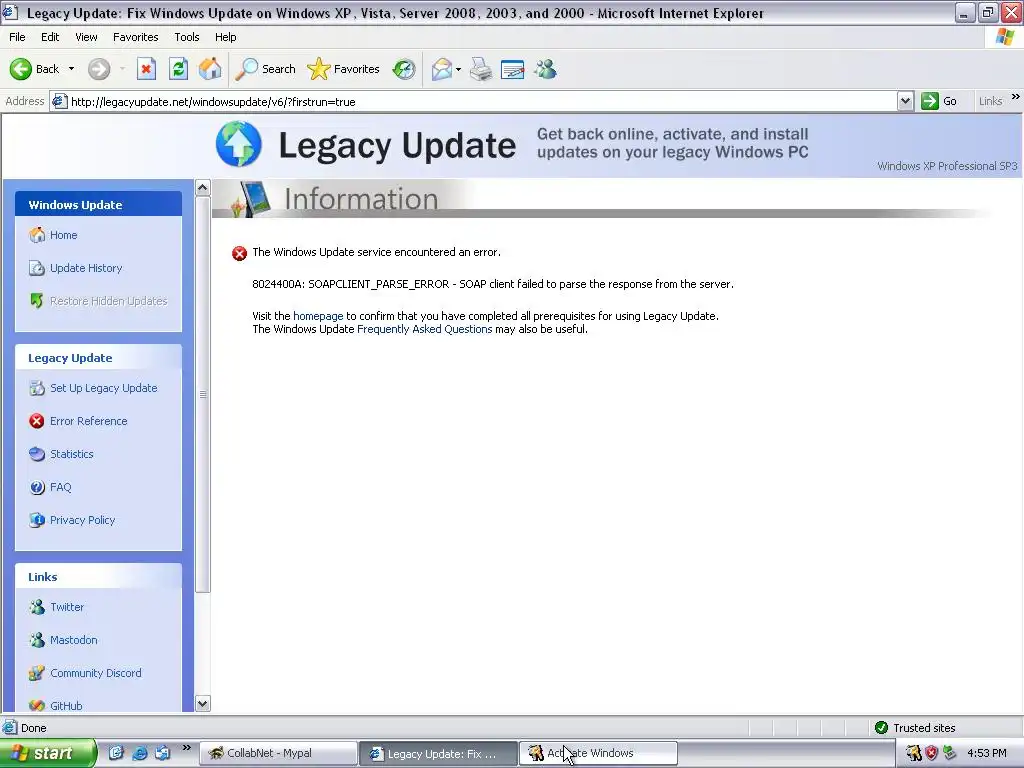1024x768 pixels.
Task: Expand the Quick Launch overflow chevron
Action: [x=187, y=748]
